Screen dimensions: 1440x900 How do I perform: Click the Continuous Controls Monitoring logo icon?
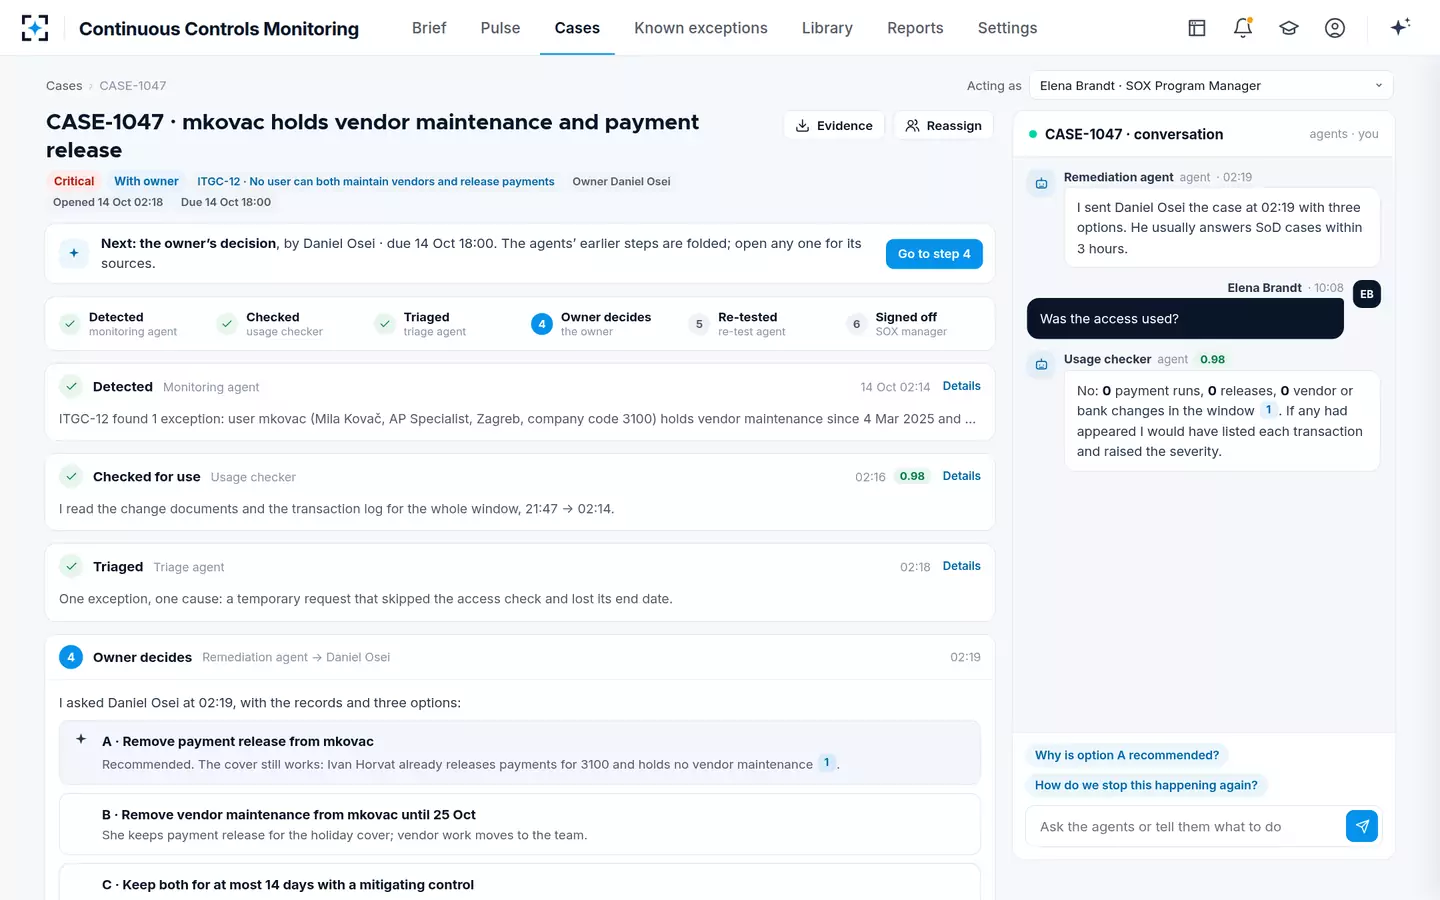[35, 28]
